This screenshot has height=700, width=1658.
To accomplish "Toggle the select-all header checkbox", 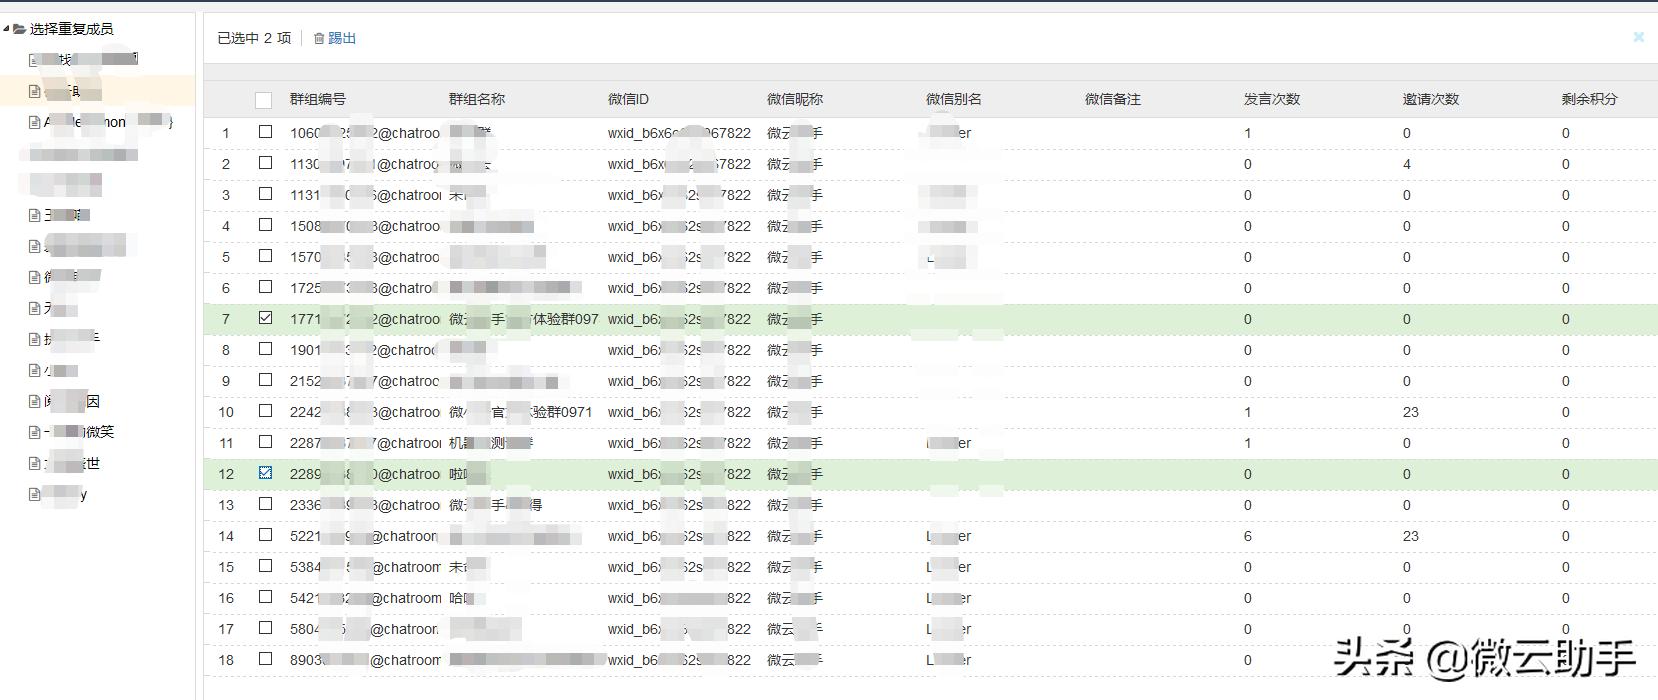I will coord(263,100).
